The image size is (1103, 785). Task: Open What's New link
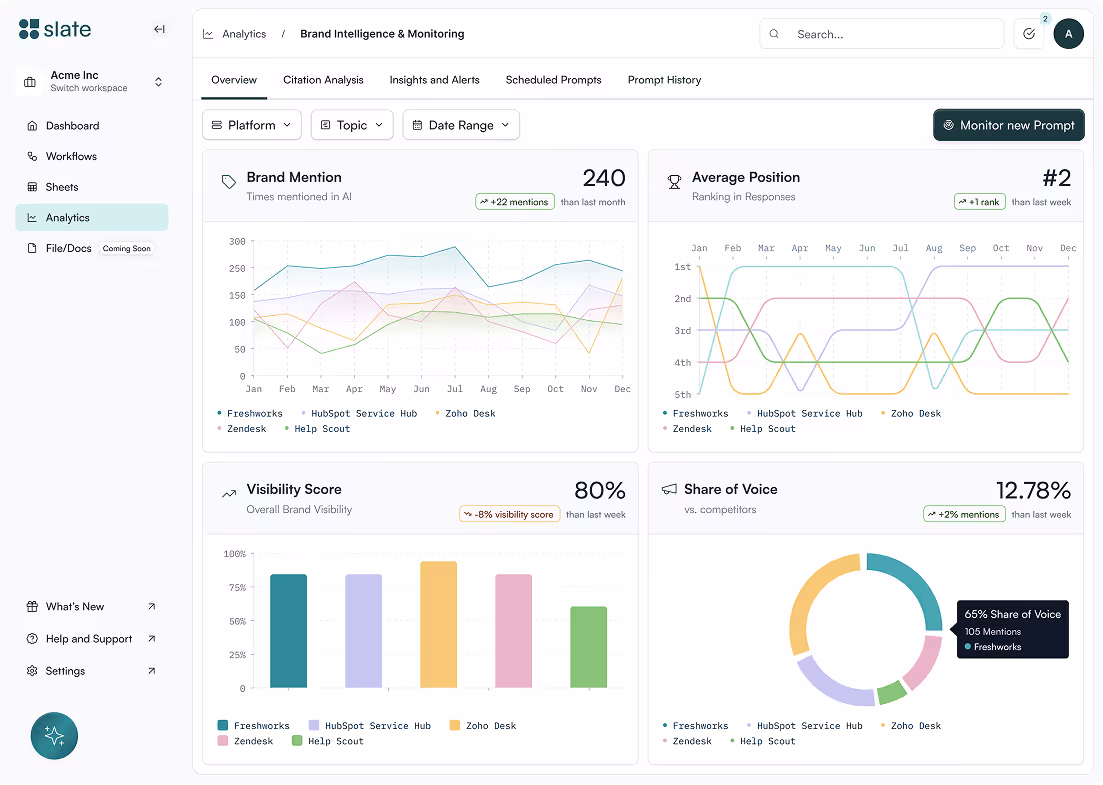coord(91,606)
